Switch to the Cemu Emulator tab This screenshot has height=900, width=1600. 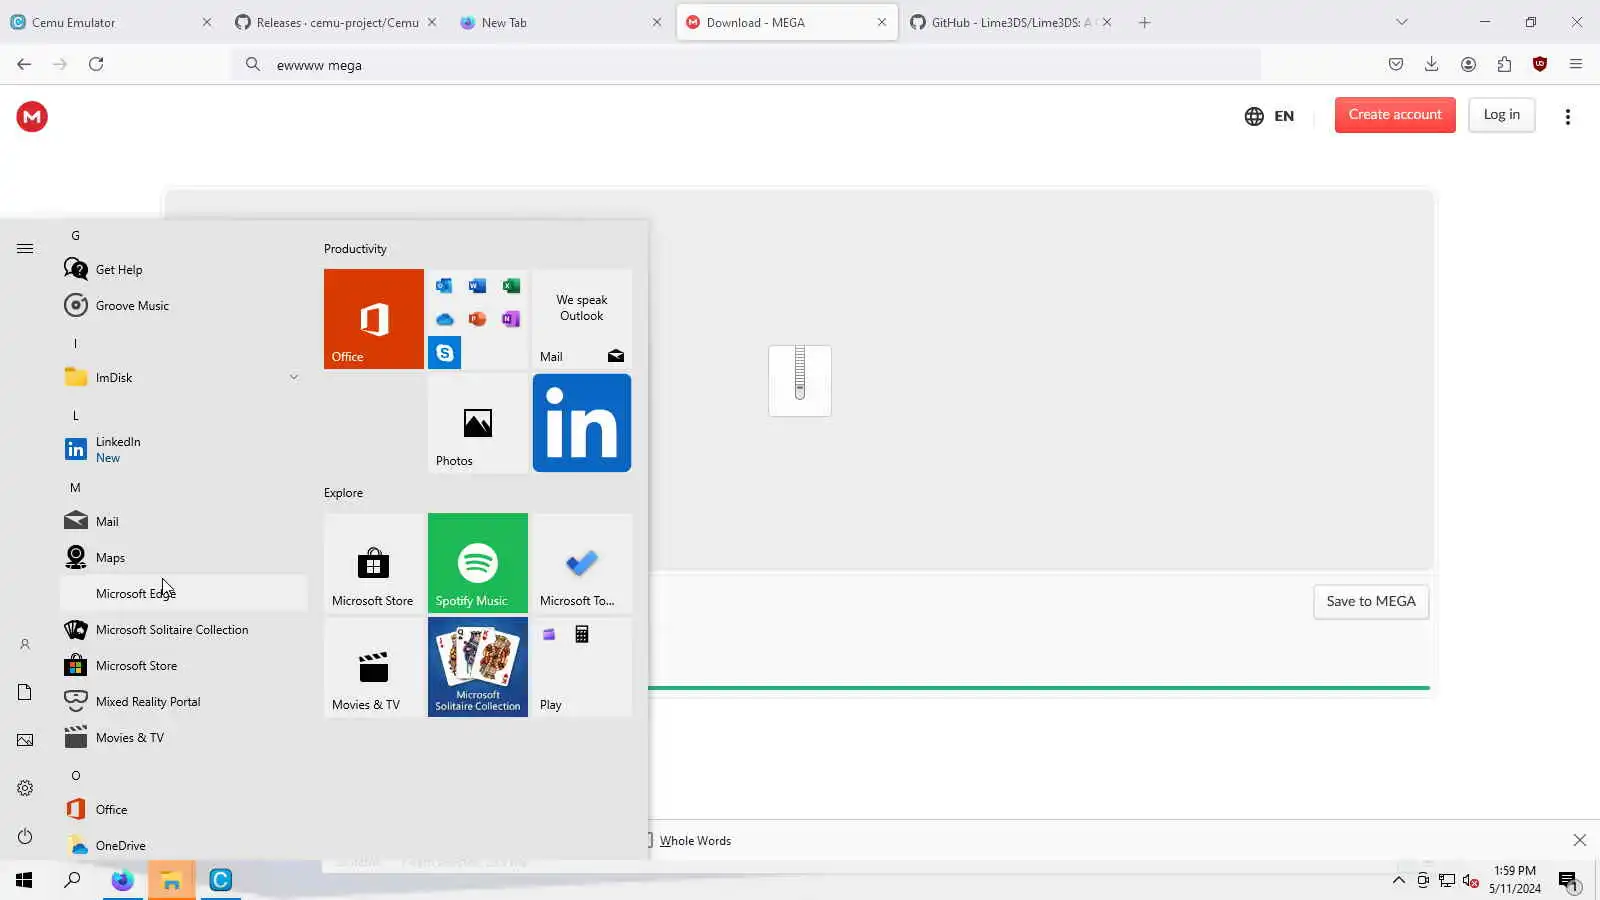pos(111,22)
